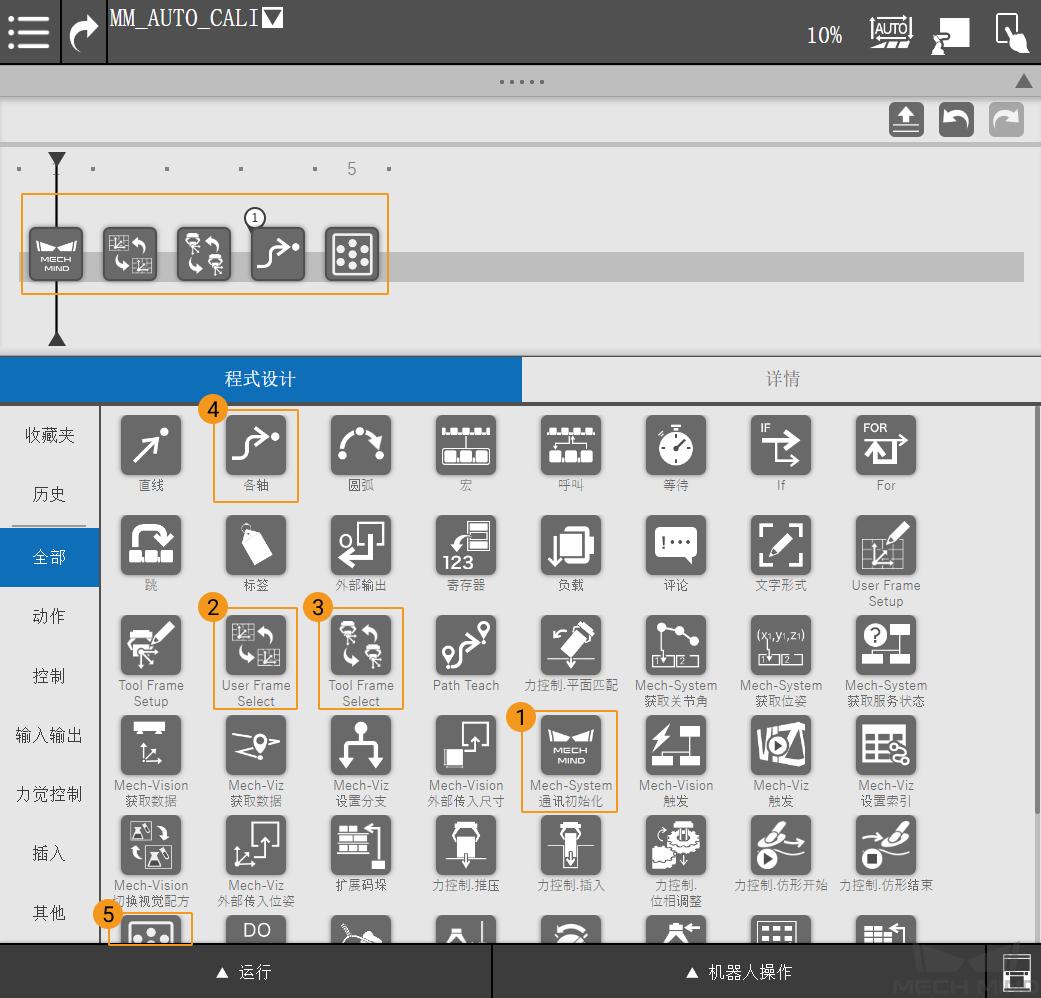
Task: Select the Mech-Vision 触发 icon
Action: [676, 745]
